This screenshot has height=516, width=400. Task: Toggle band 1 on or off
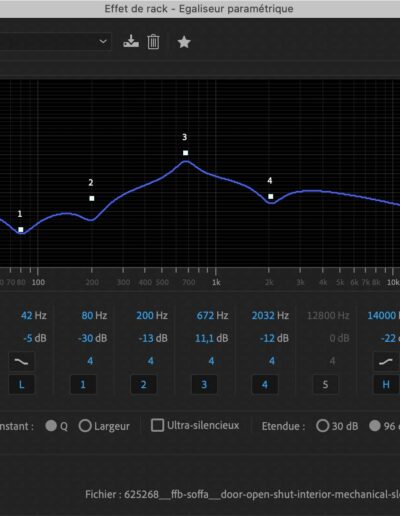click(83, 385)
